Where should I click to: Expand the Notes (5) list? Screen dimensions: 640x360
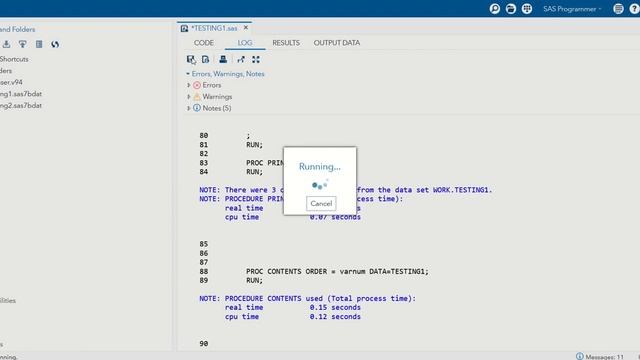pos(189,108)
